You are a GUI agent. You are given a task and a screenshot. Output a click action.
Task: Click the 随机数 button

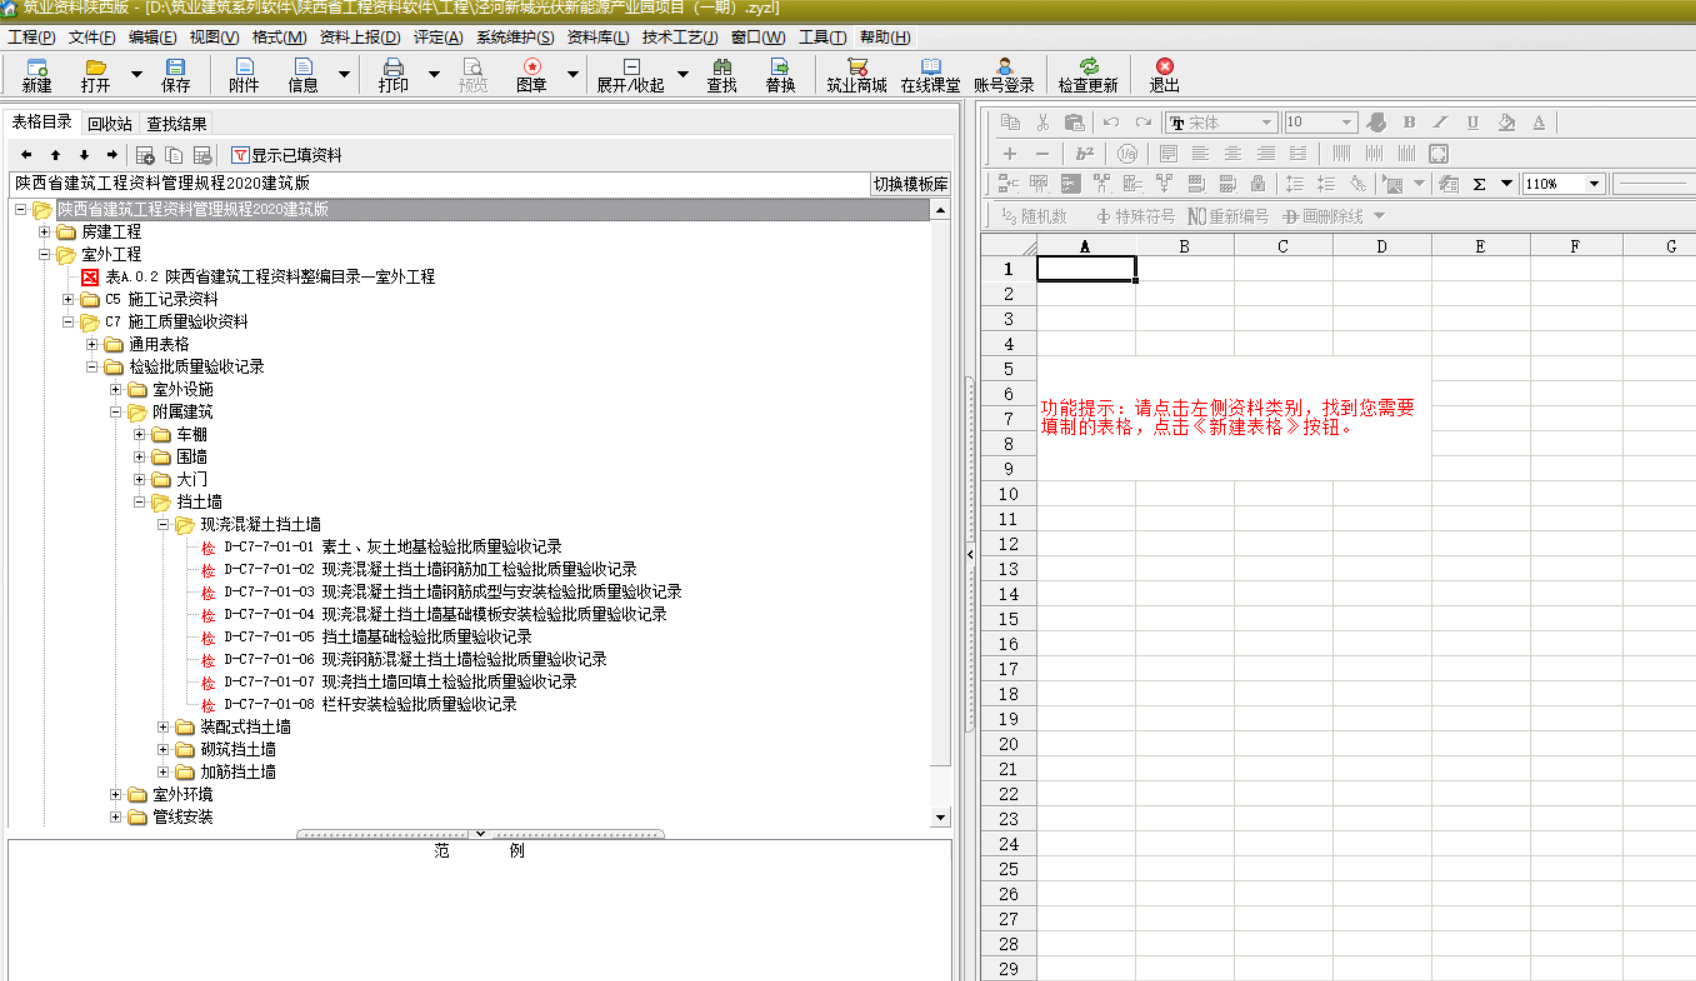1035,216
